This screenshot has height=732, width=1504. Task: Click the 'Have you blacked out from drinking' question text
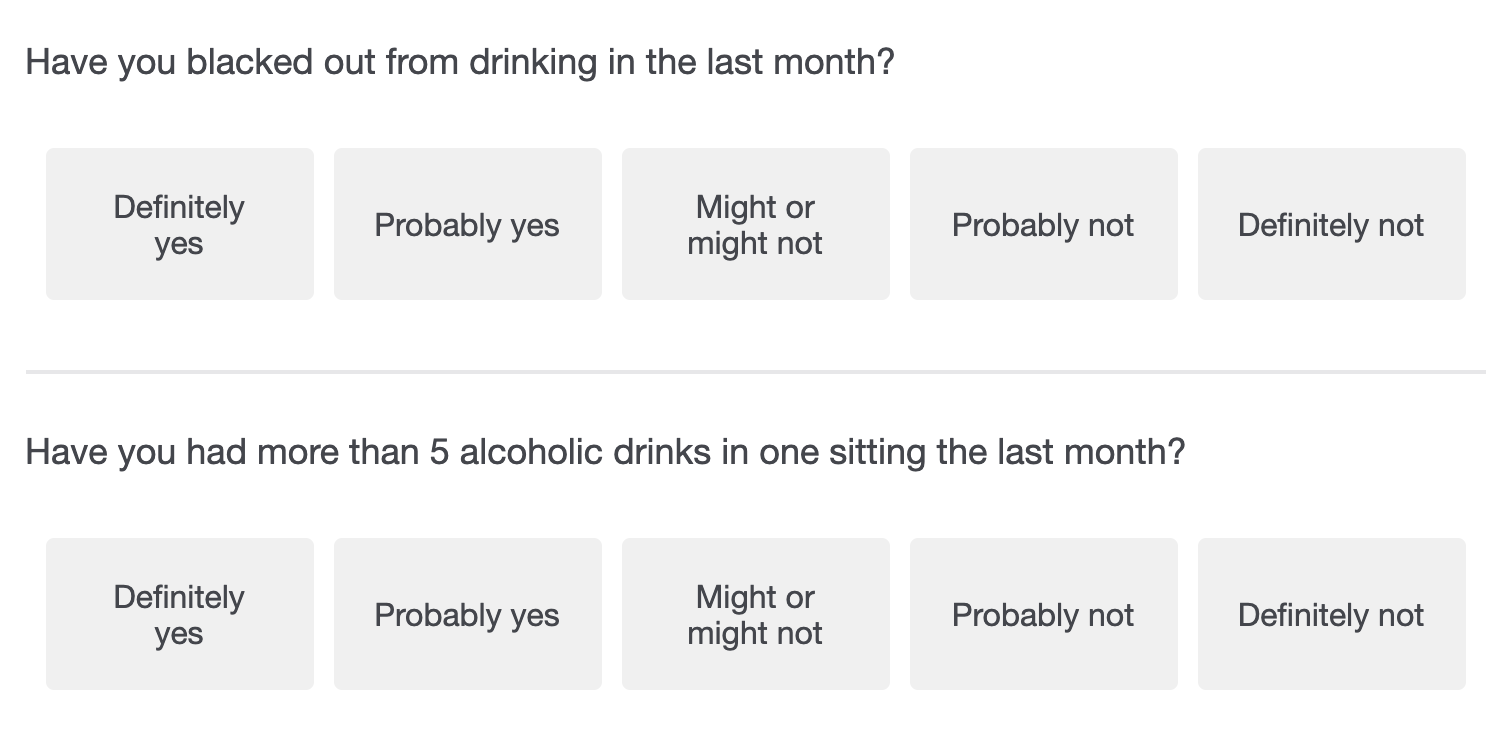(x=460, y=63)
